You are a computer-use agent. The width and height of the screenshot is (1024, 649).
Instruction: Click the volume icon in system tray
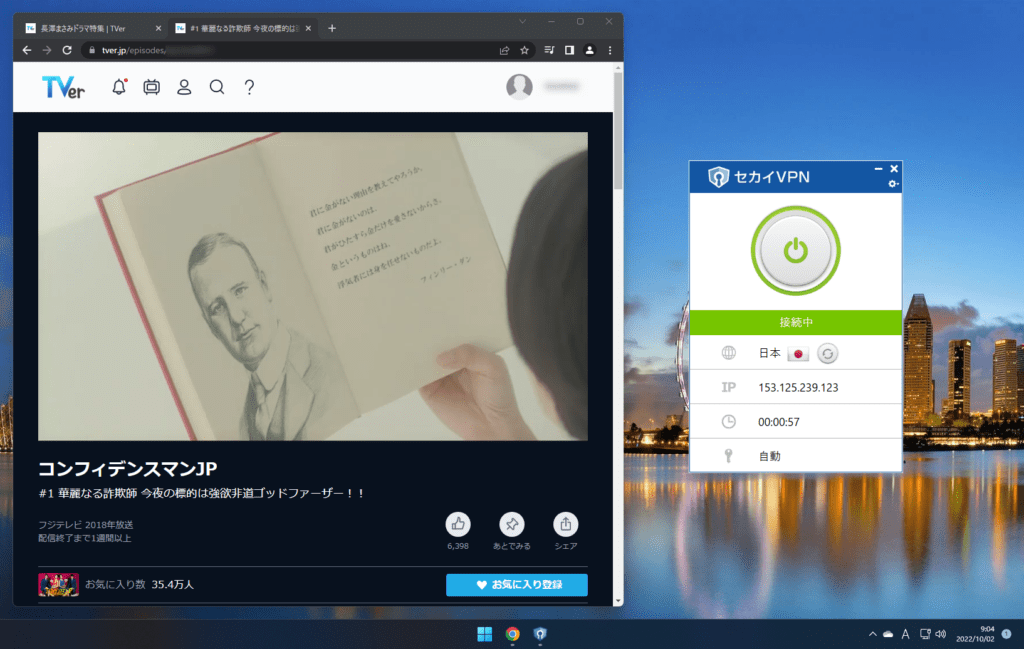941,634
